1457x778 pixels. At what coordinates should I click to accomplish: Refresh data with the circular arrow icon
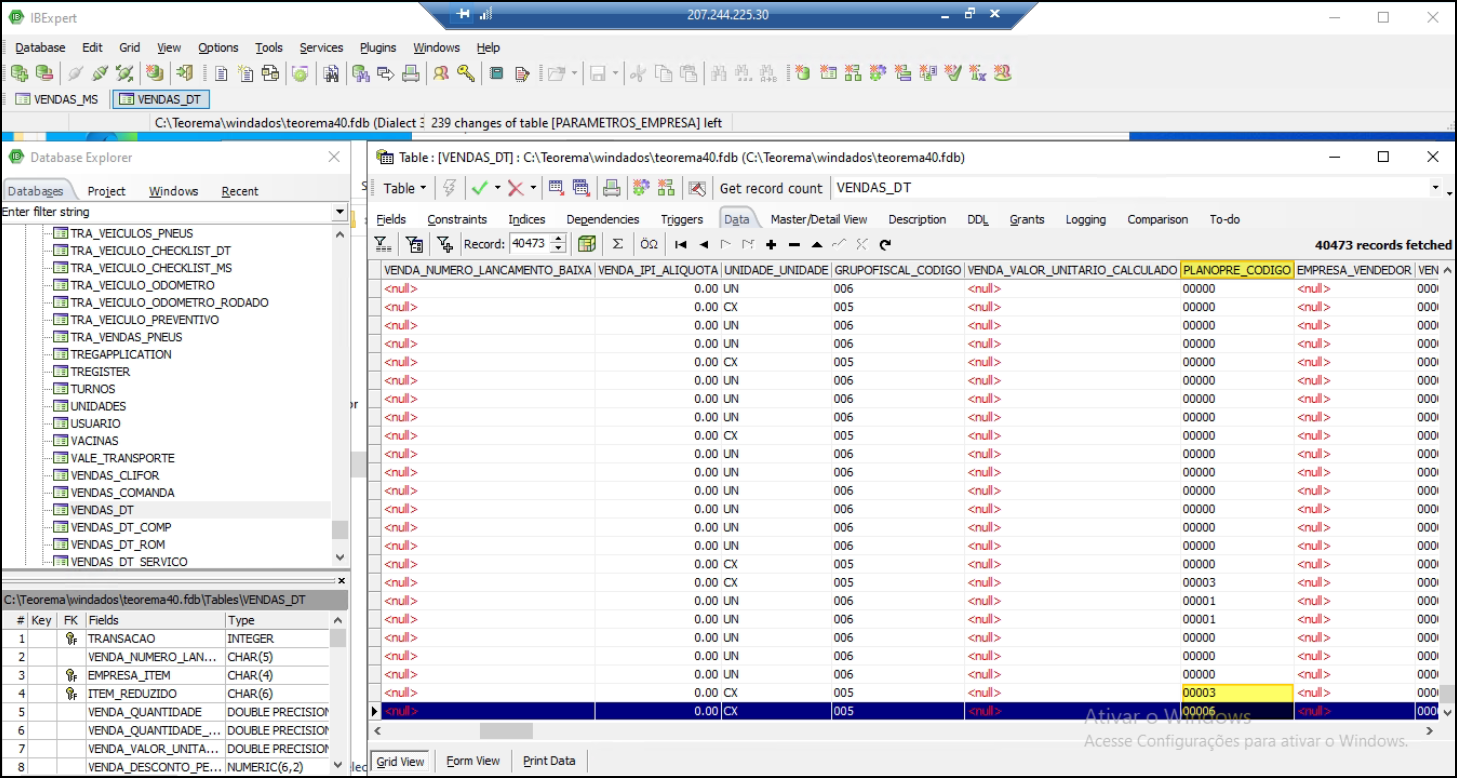pos(885,244)
